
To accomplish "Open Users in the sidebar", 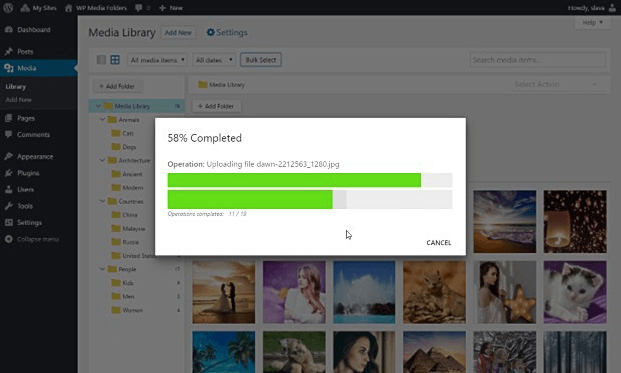I will 25,189.
